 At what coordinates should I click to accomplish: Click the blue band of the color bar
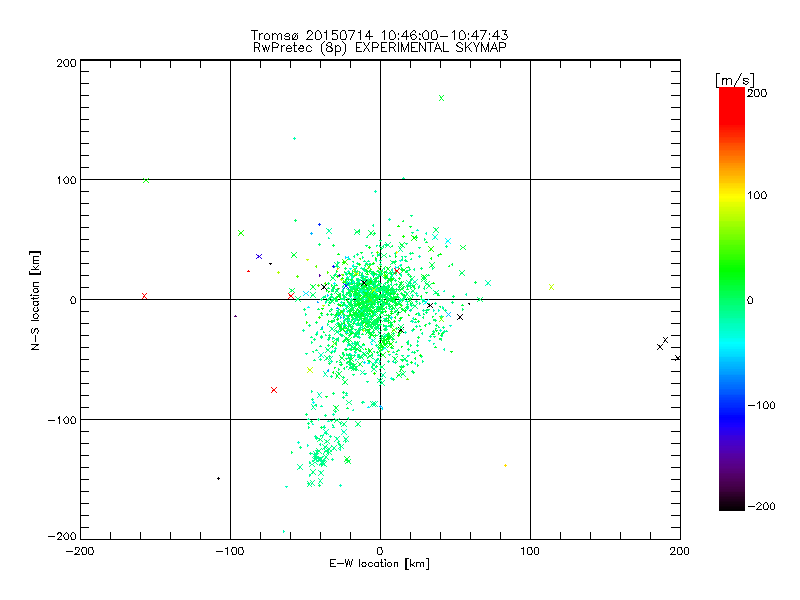pyautogui.click(x=732, y=416)
